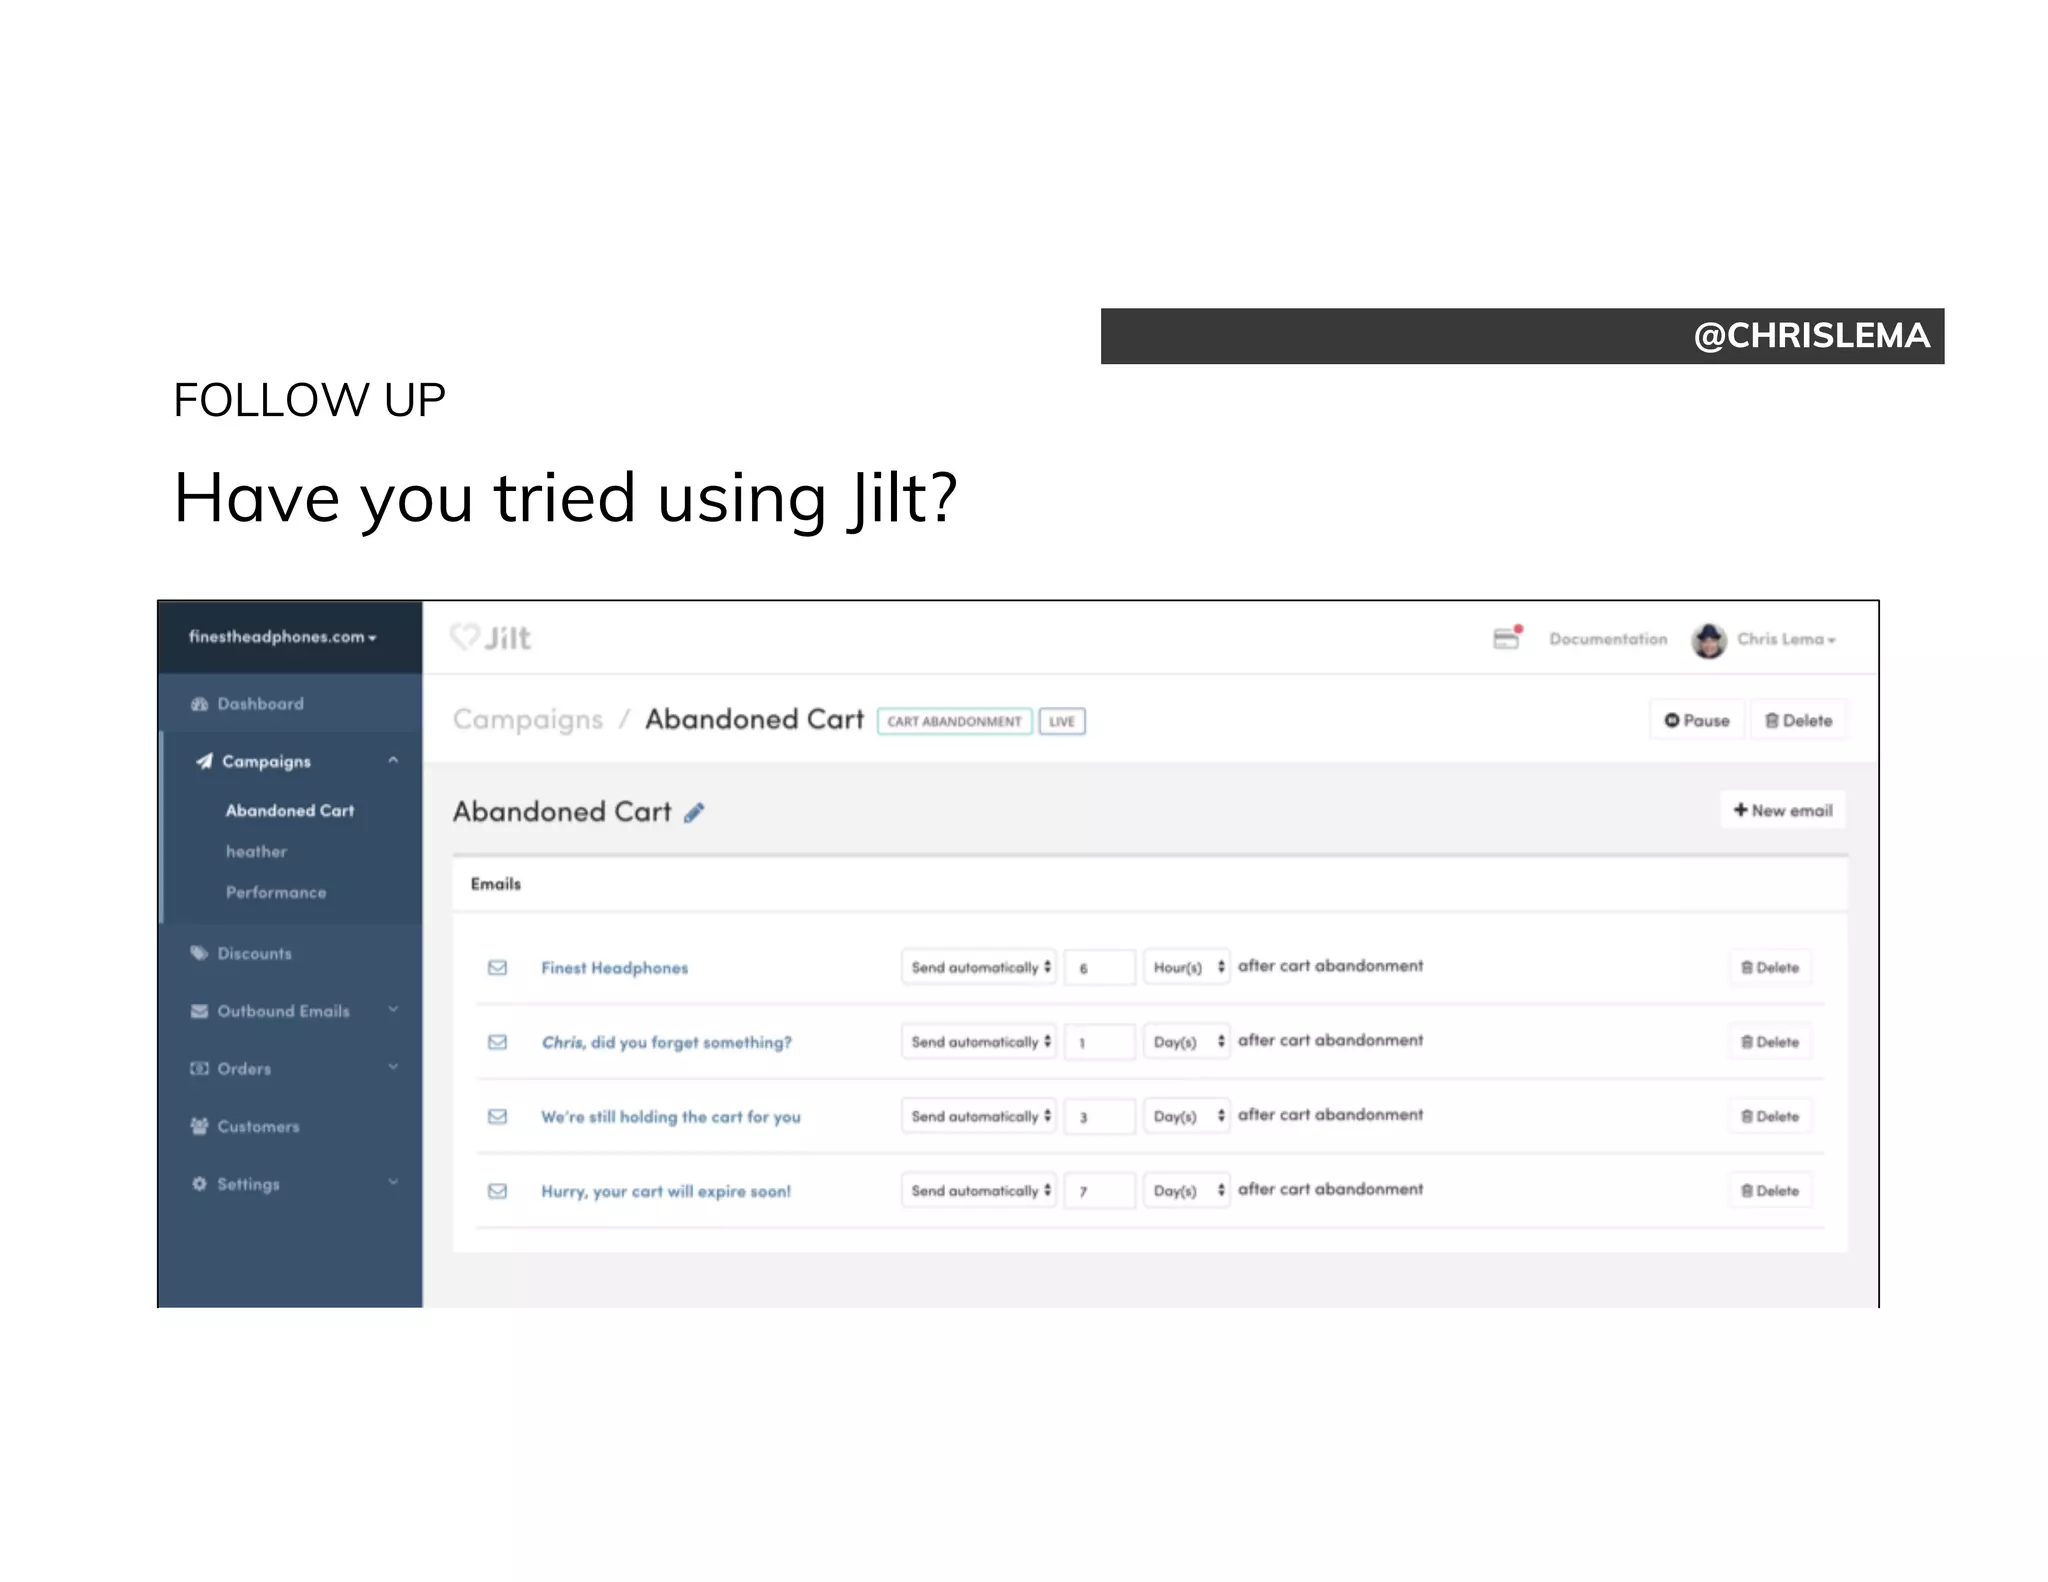Viewport: 2048px width, 1582px height.
Task: Open Orders in the sidebar
Action: click(x=244, y=1069)
